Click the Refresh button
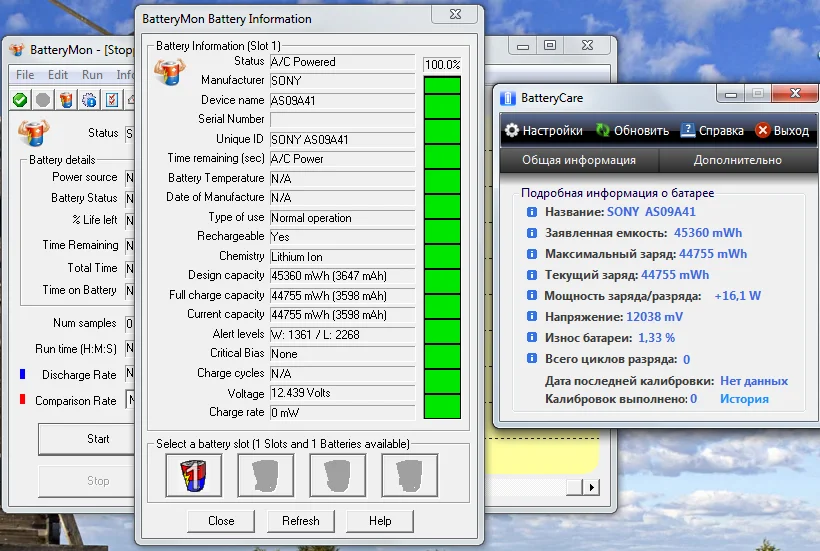This screenshot has width=820, height=551. pyautogui.click(x=301, y=521)
